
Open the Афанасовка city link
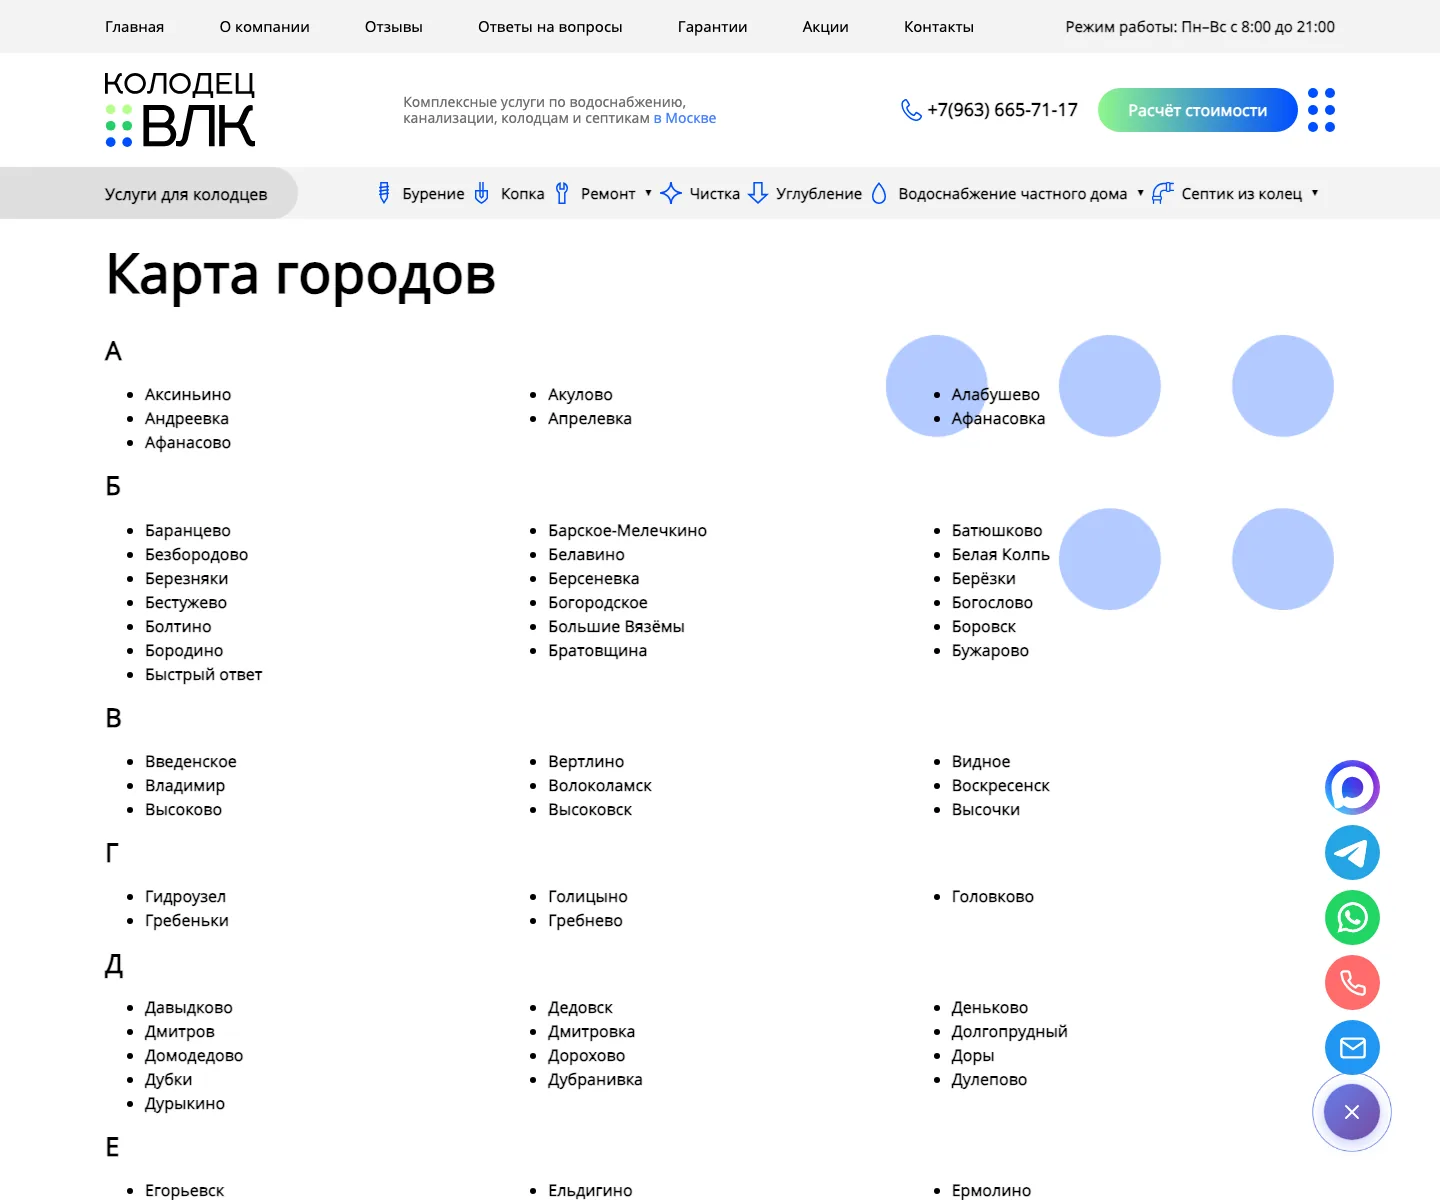tap(998, 419)
